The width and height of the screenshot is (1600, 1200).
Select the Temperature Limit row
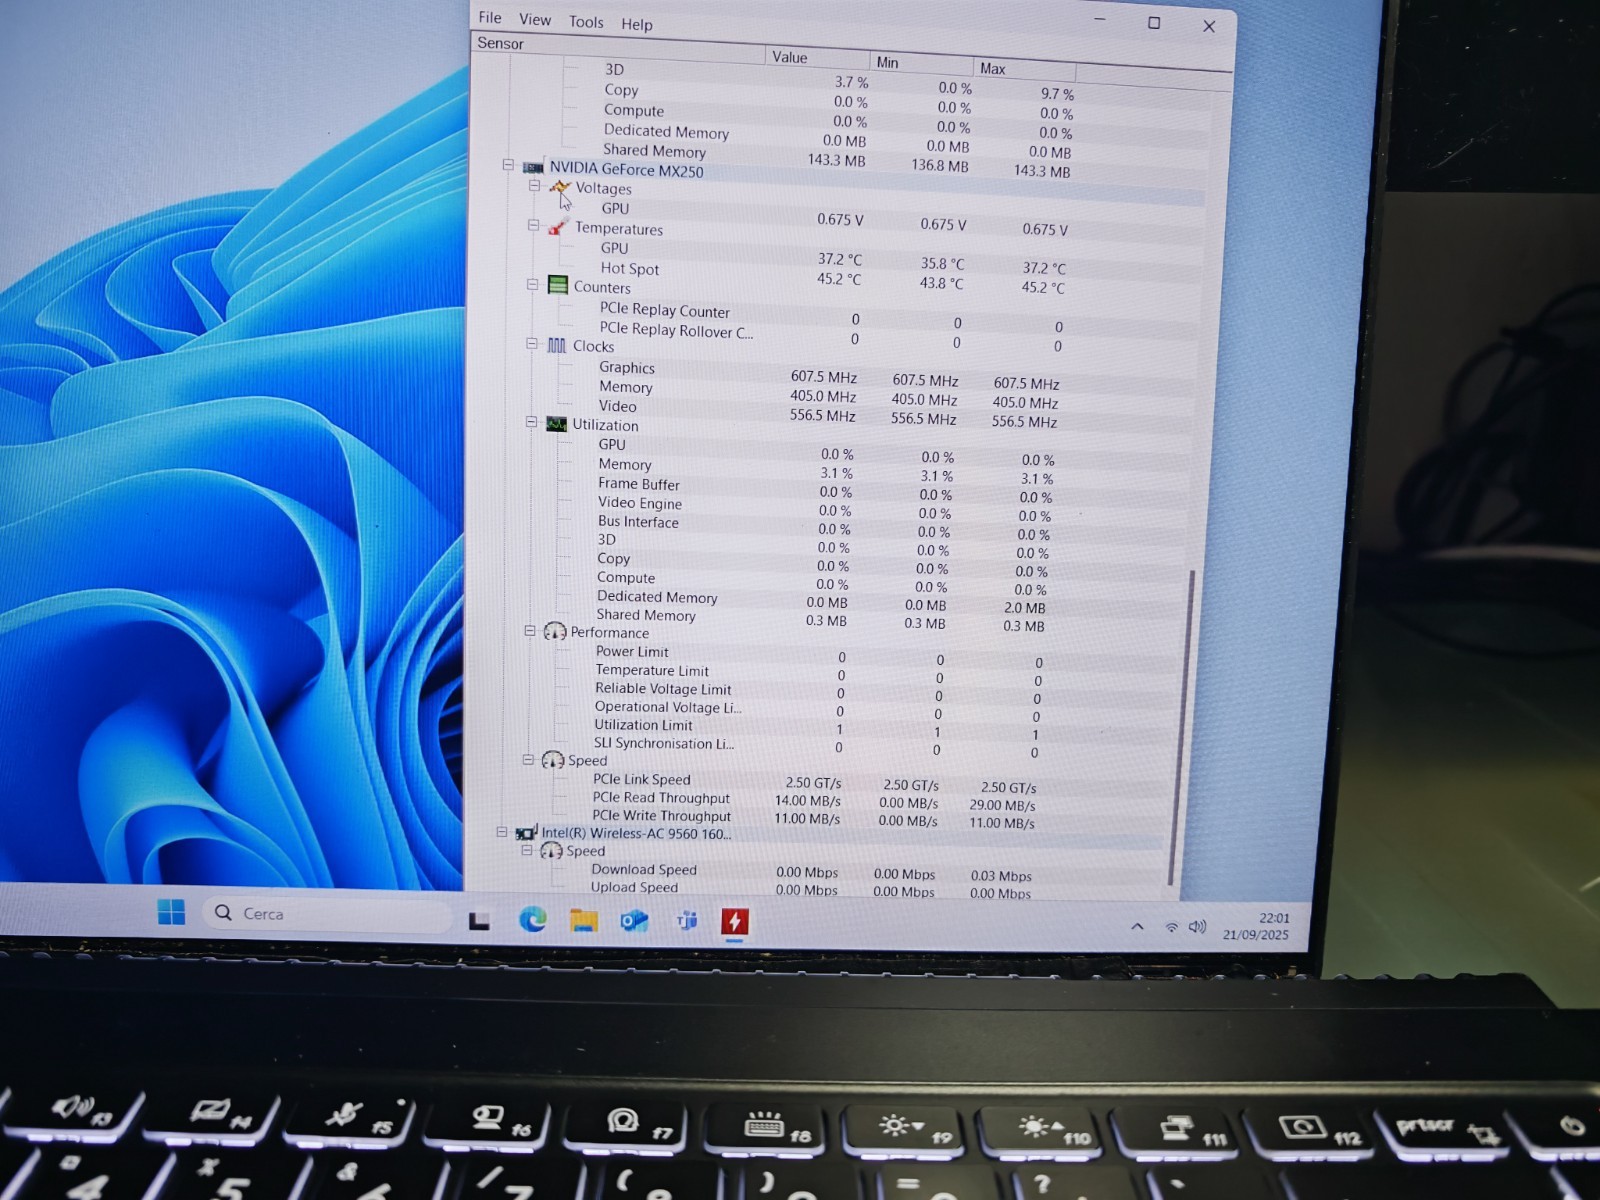coord(818,674)
